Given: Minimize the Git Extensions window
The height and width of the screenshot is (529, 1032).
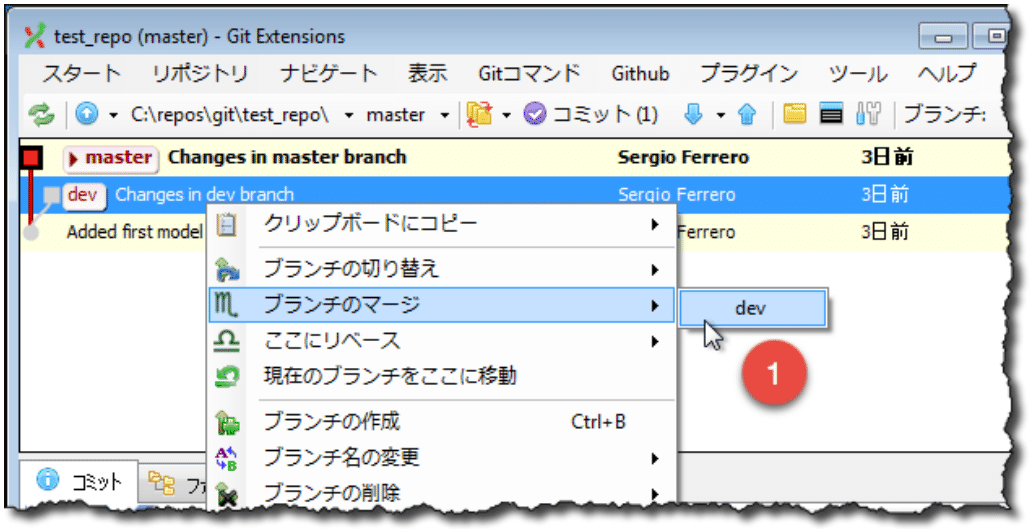Looking at the screenshot, I should (x=943, y=38).
